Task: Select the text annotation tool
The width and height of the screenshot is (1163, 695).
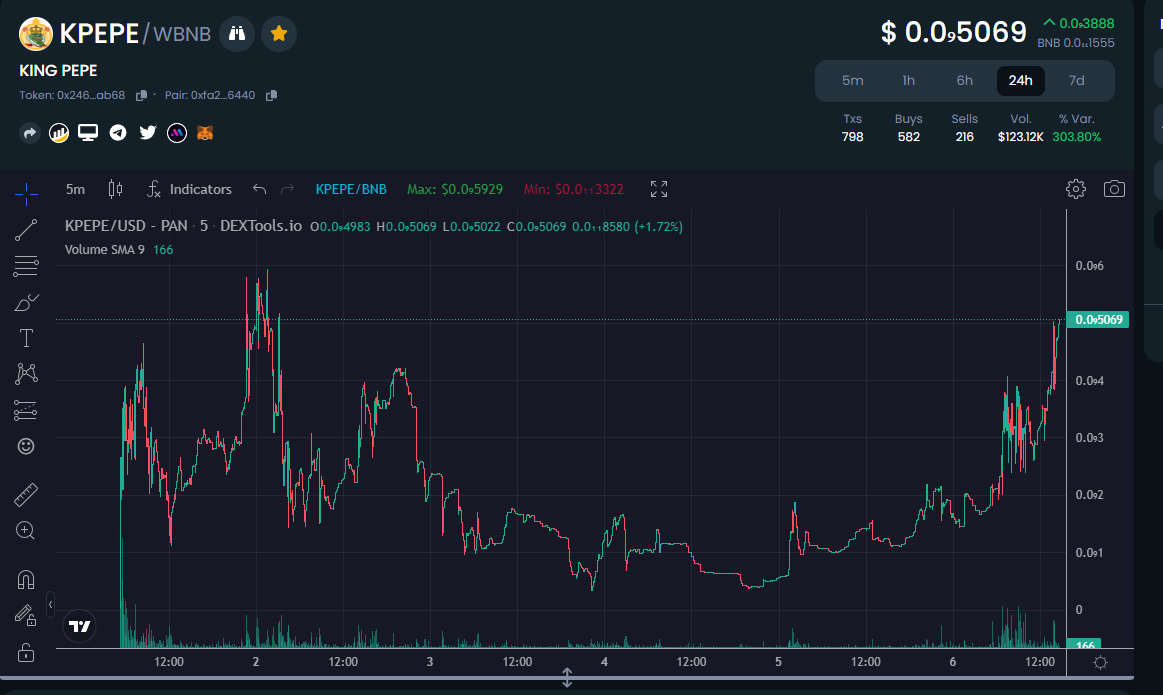Action: tap(26, 338)
